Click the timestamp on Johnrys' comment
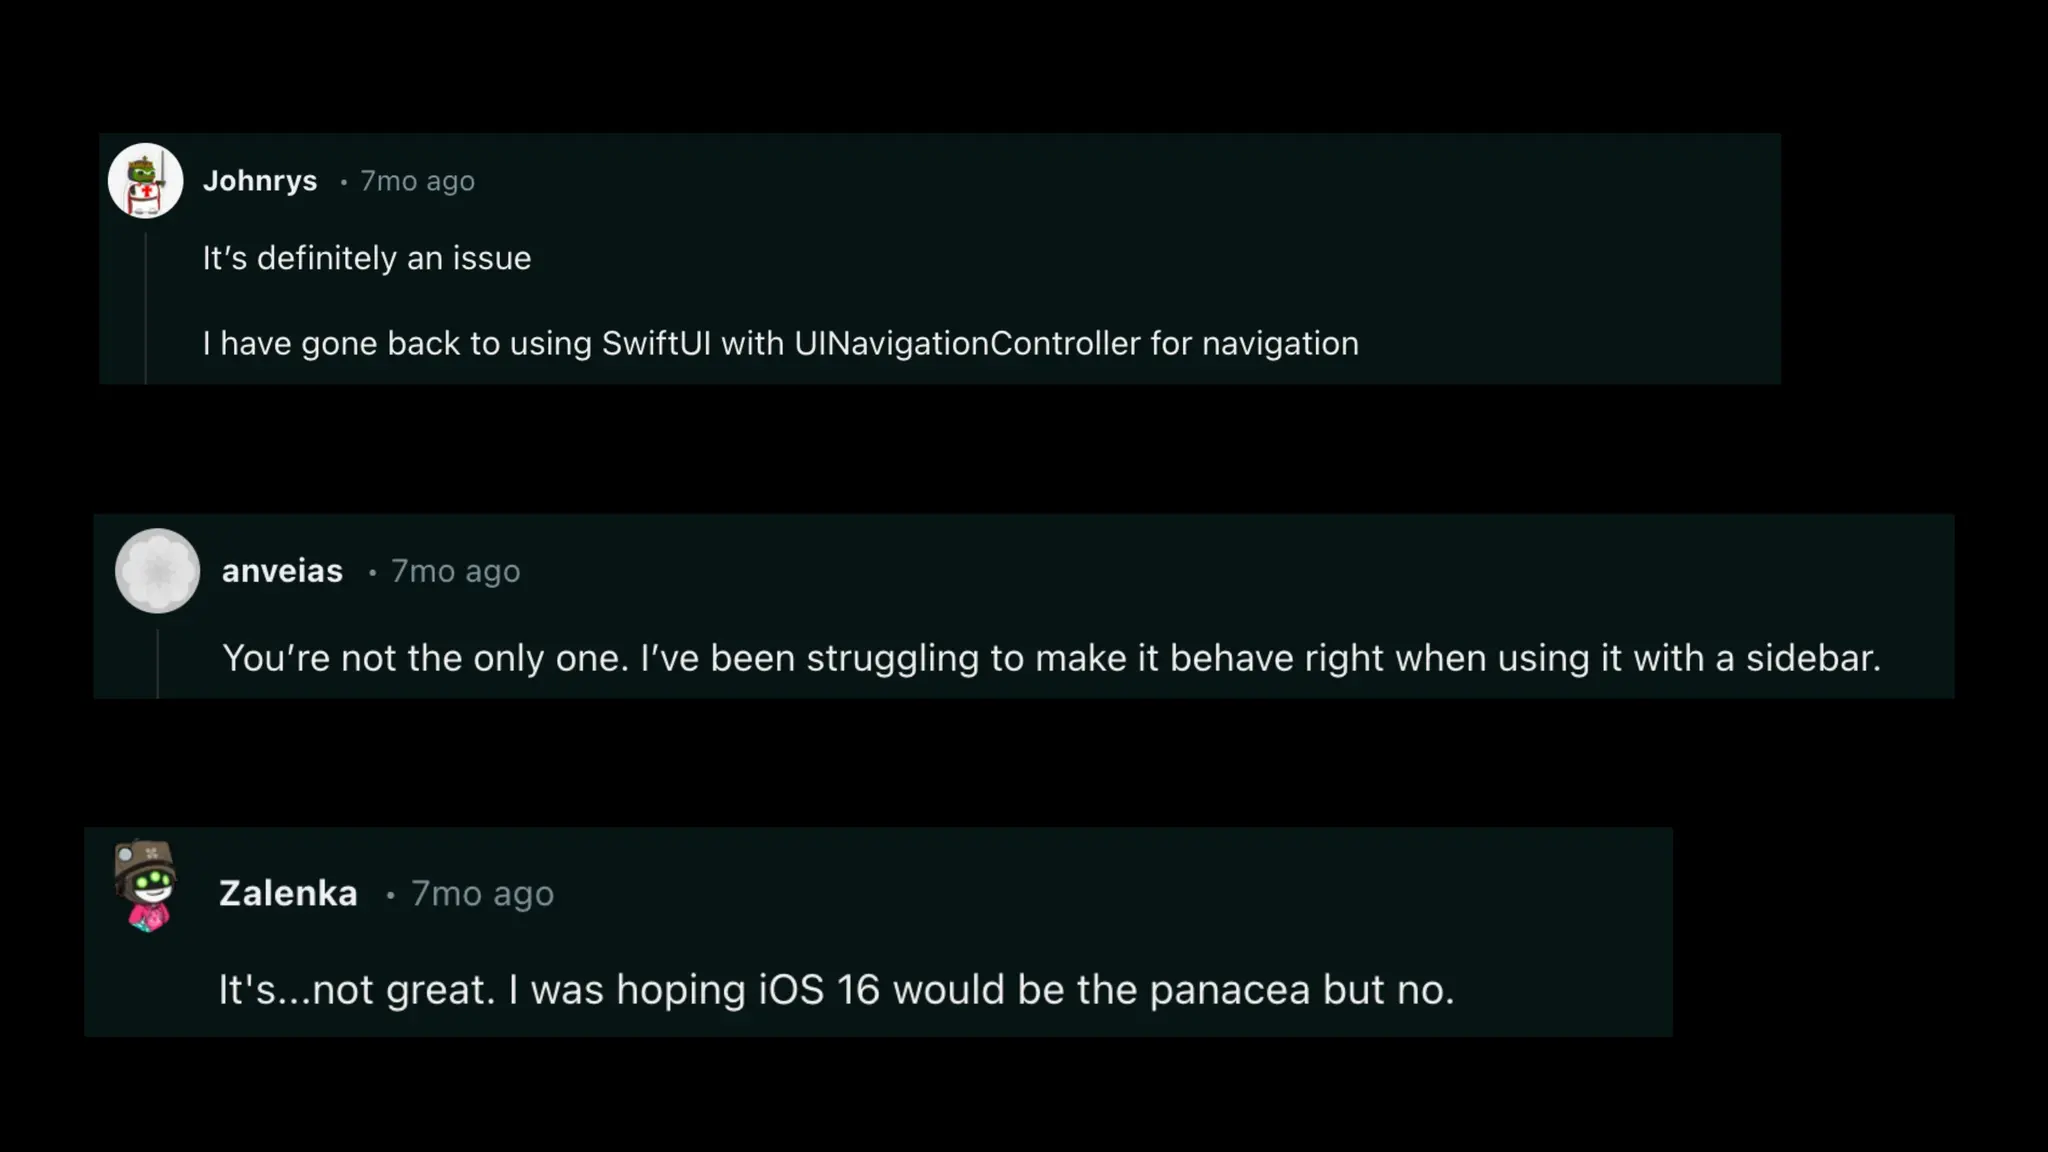This screenshot has height=1152, width=2048. [417, 181]
